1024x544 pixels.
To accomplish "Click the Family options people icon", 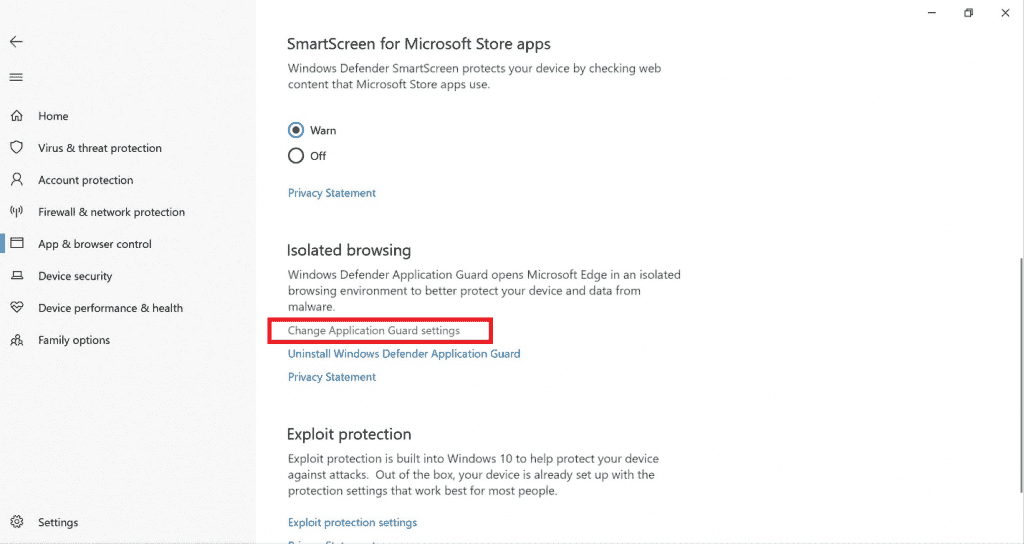I will 17,340.
